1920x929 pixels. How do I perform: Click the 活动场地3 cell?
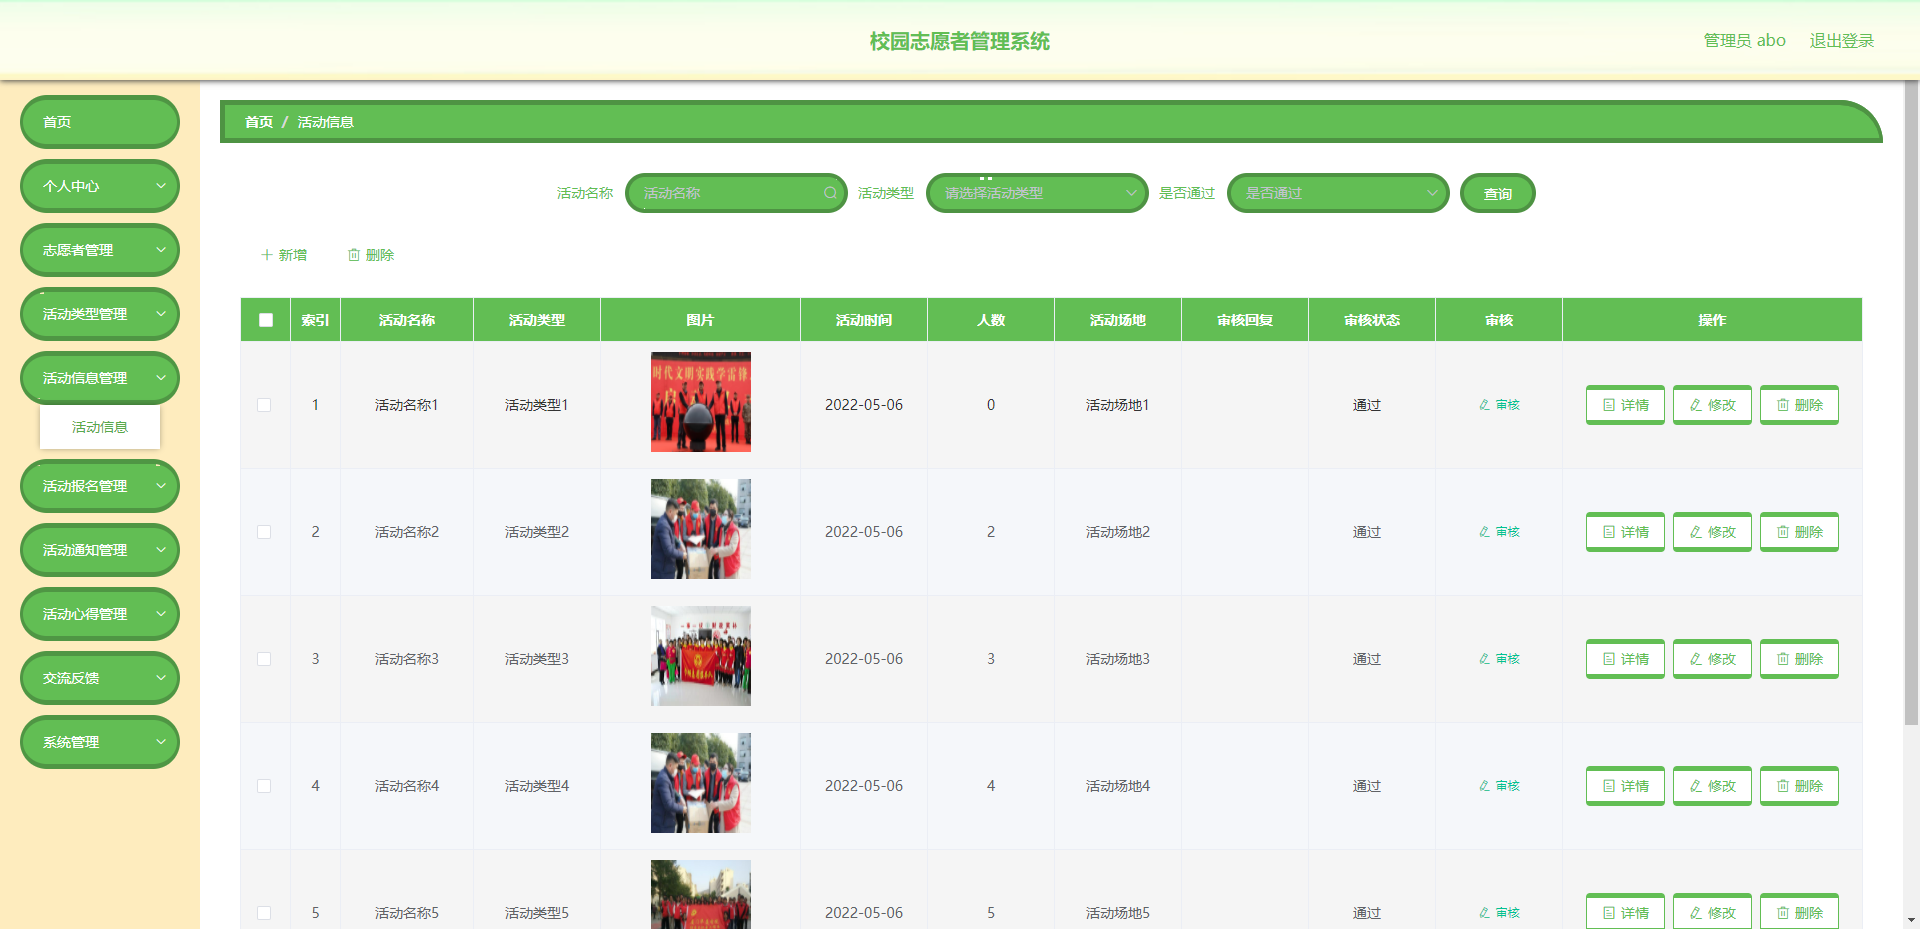[1118, 659]
